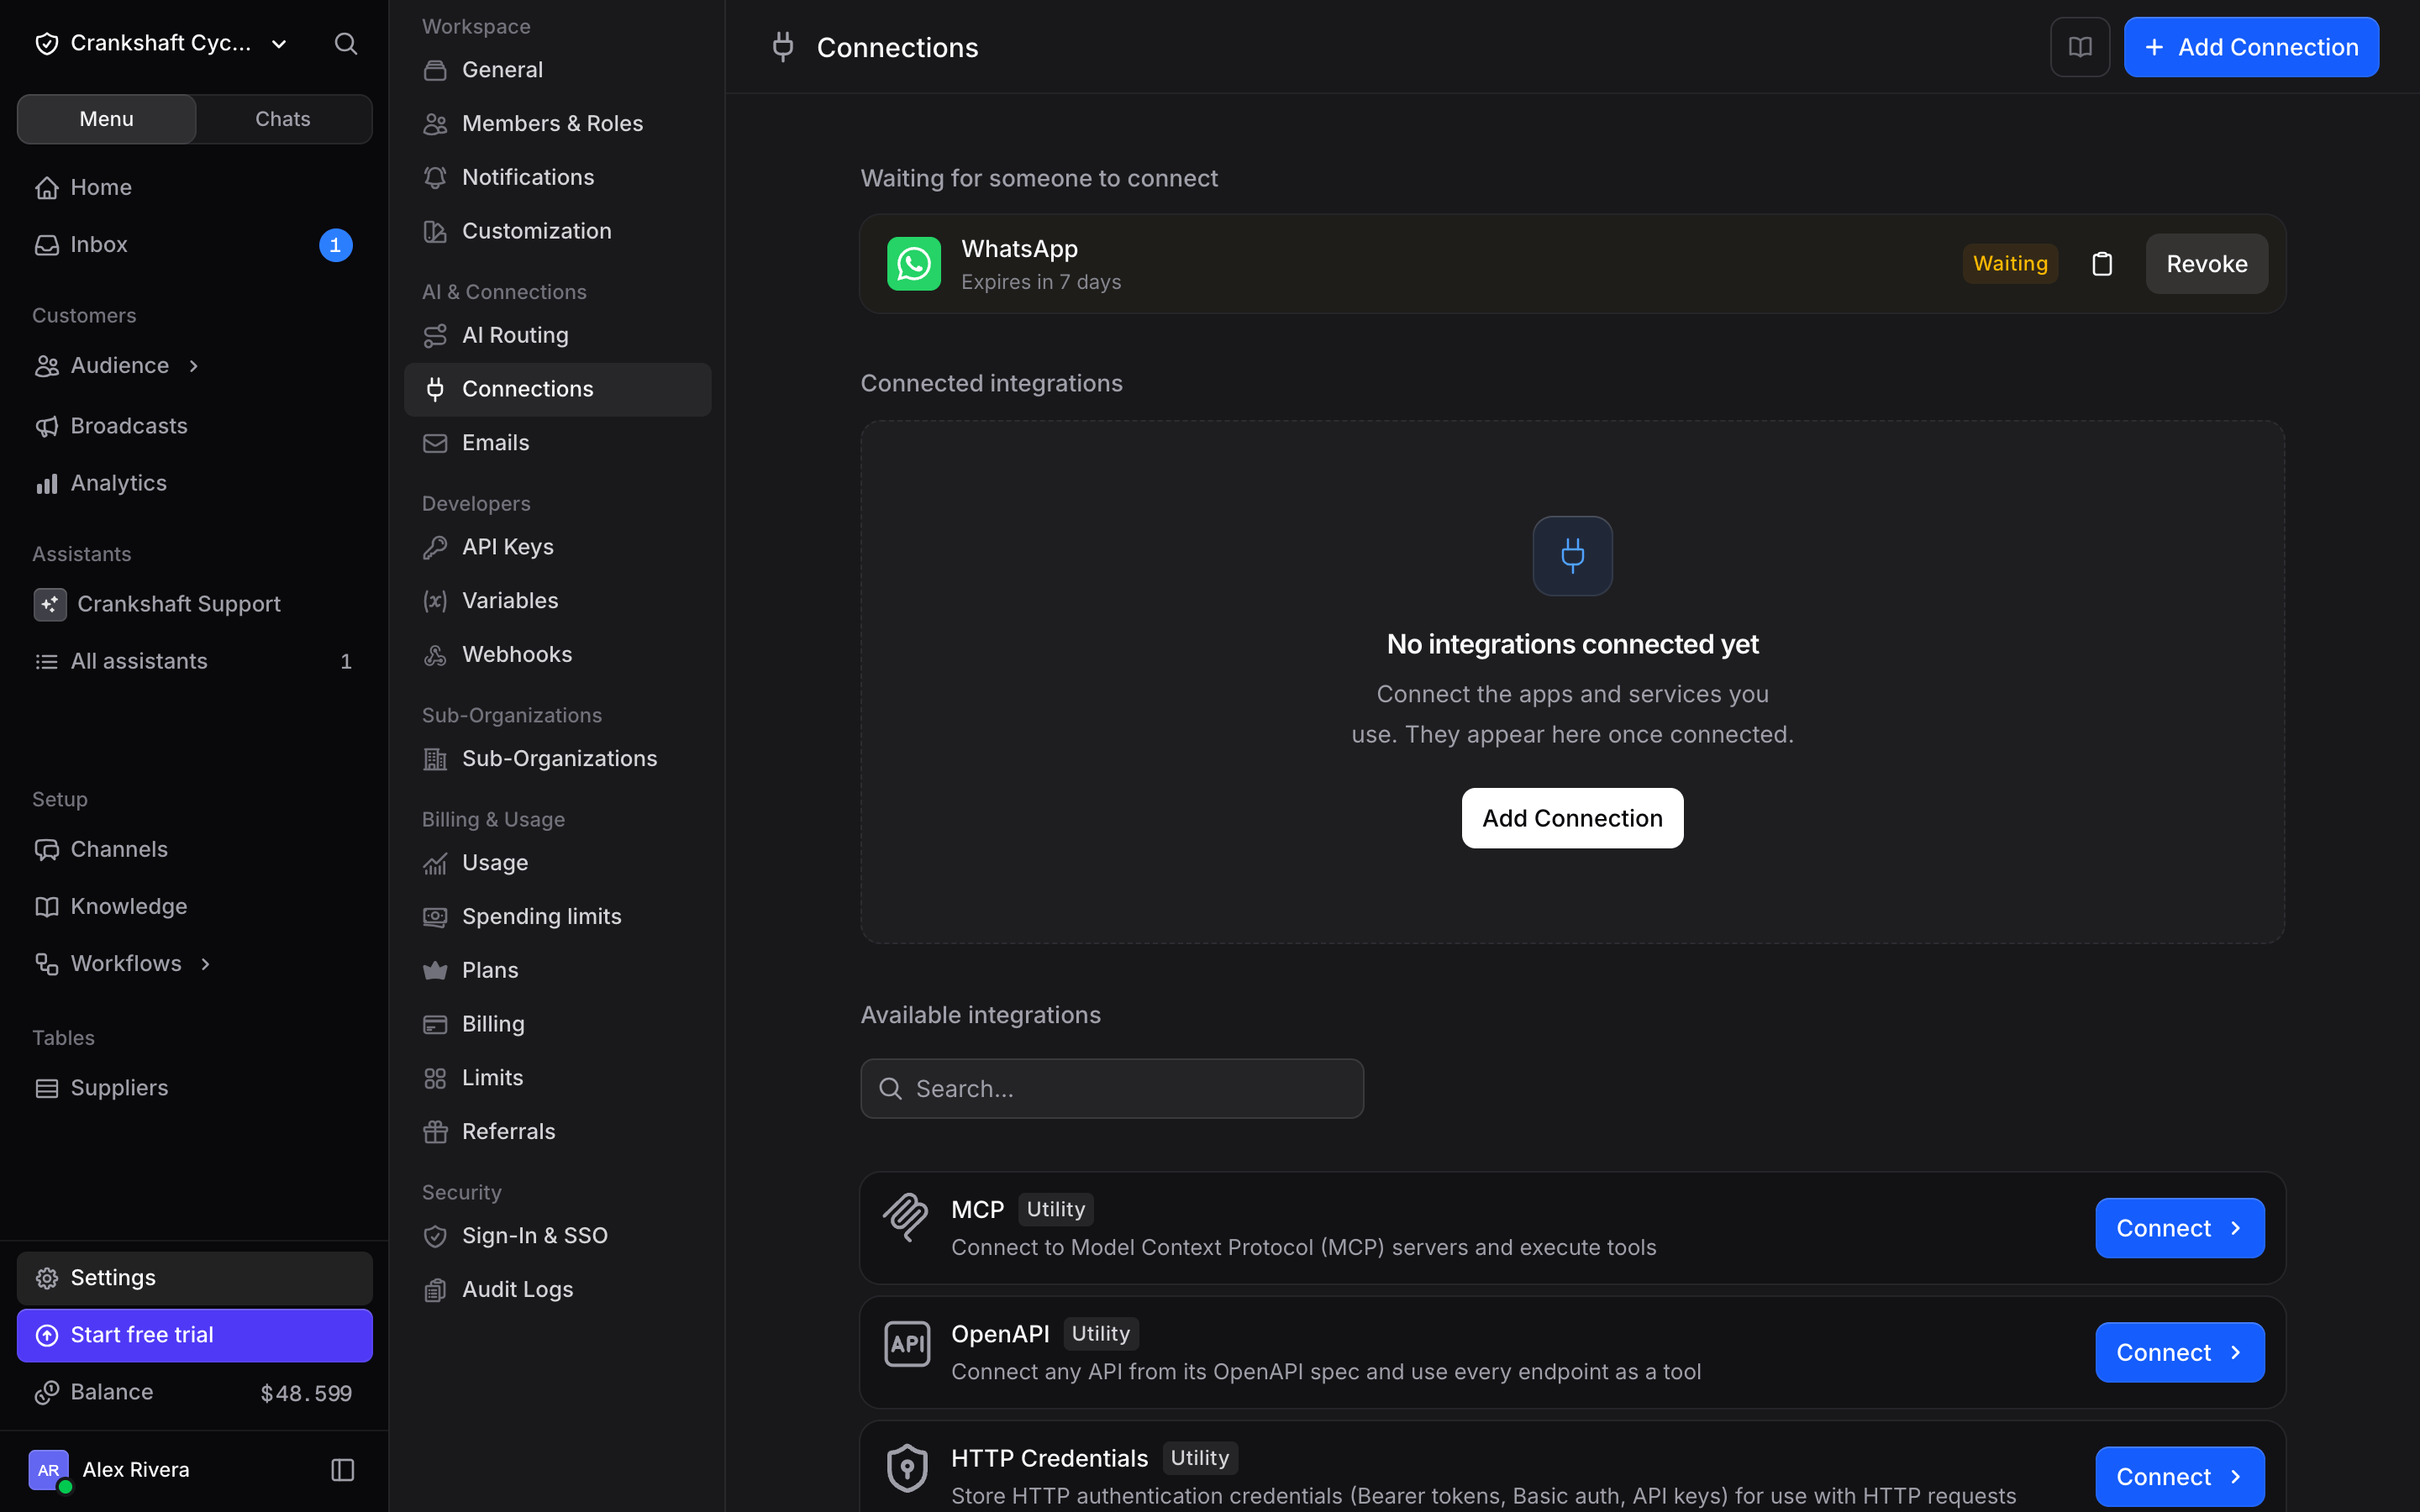Screen dimensions: 2420x1512
Task: Click the WhatsApp logo icon
Action: [x=914, y=264]
